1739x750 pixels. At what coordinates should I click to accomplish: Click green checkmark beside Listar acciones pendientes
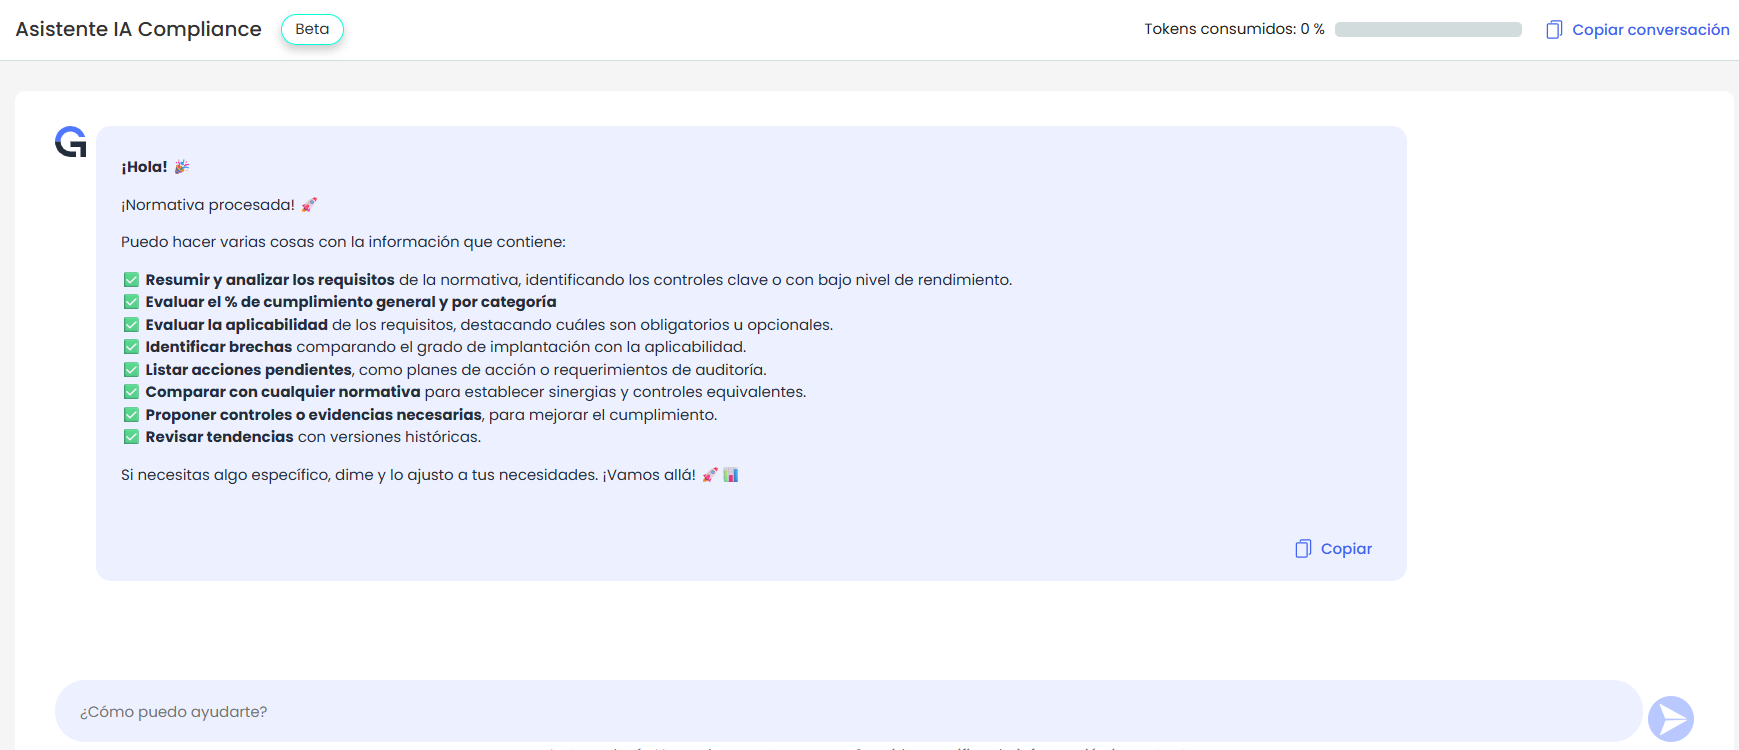tap(131, 370)
